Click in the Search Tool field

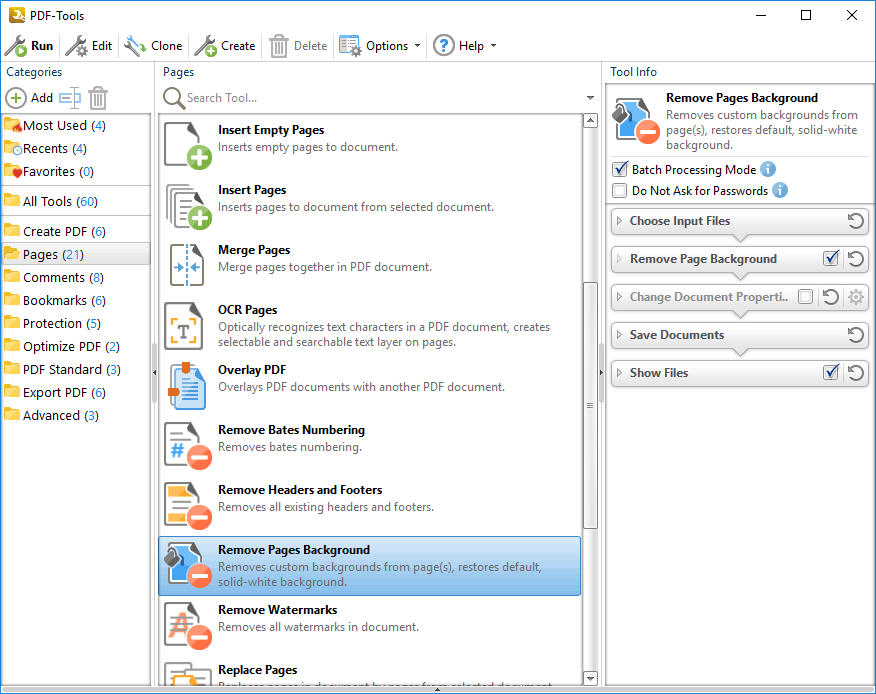pyautogui.click(x=380, y=98)
